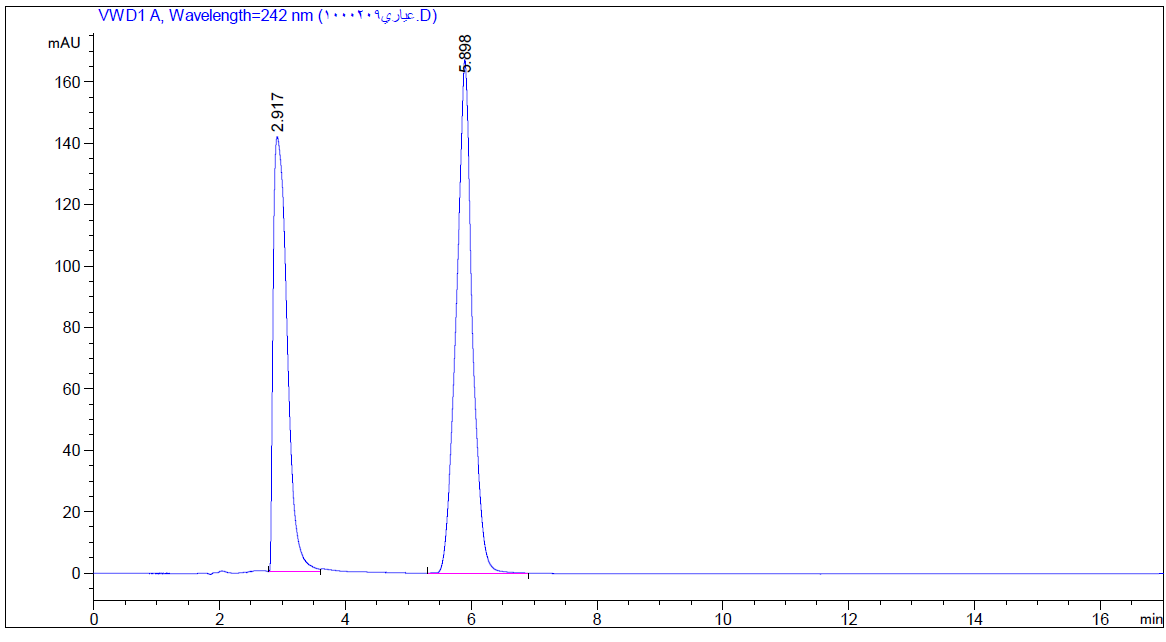The image size is (1166, 642).
Task: Click the 0 value on y-axis
Action: [x=74, y=573]
